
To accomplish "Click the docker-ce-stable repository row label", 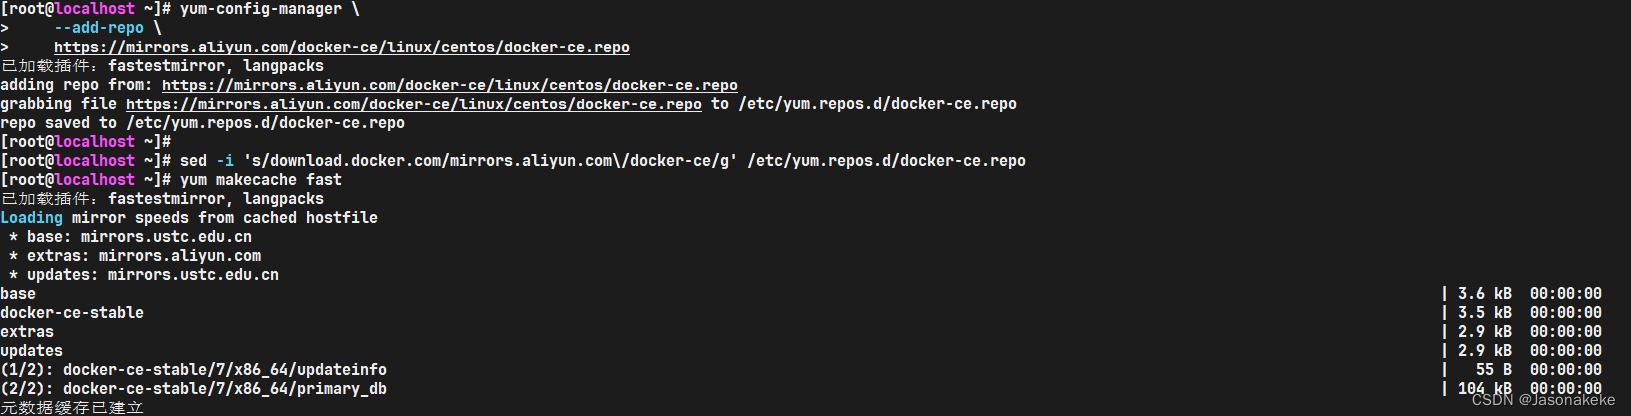I will [72, 313].
